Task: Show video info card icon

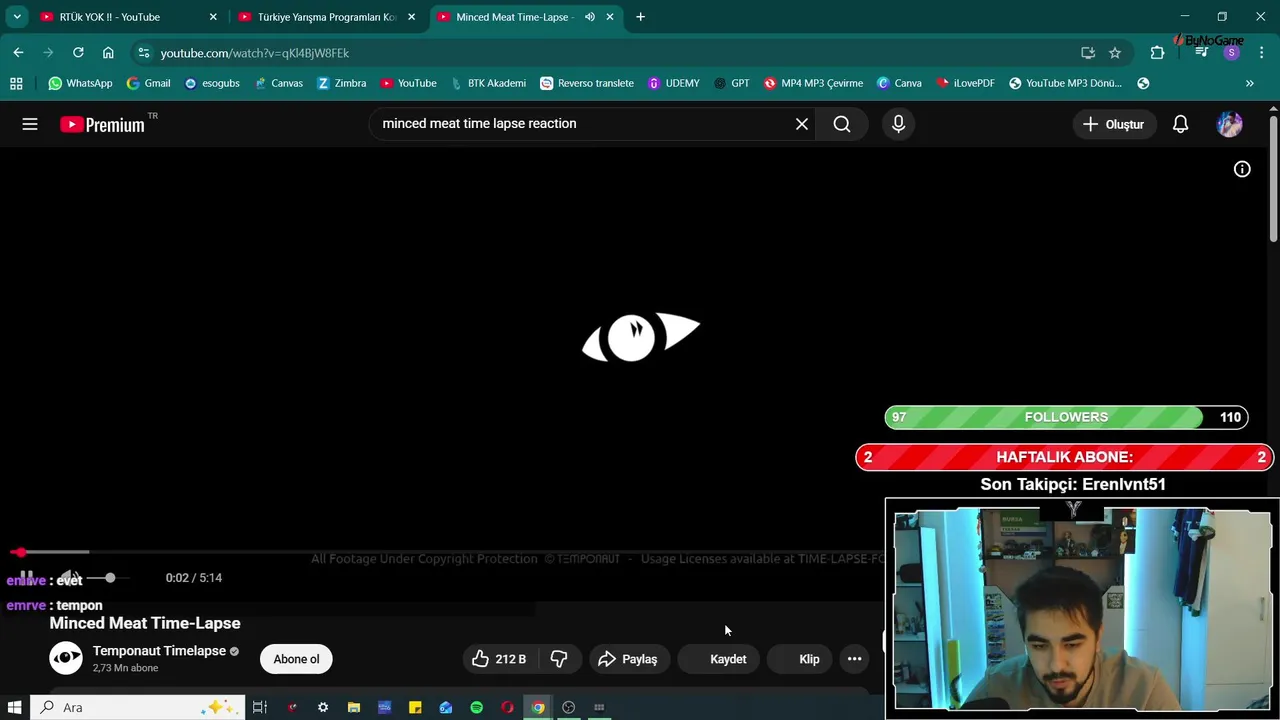Action: 1242,169
